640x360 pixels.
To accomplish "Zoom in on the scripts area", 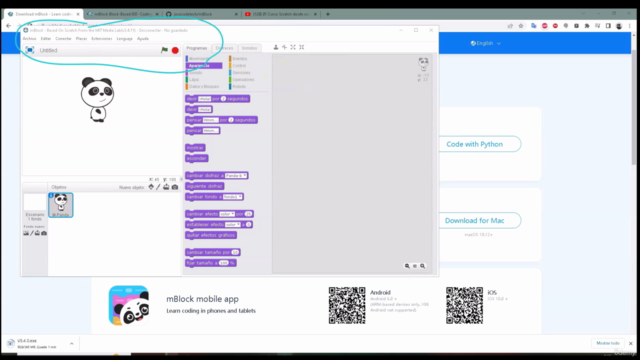I will pos(422,266).
